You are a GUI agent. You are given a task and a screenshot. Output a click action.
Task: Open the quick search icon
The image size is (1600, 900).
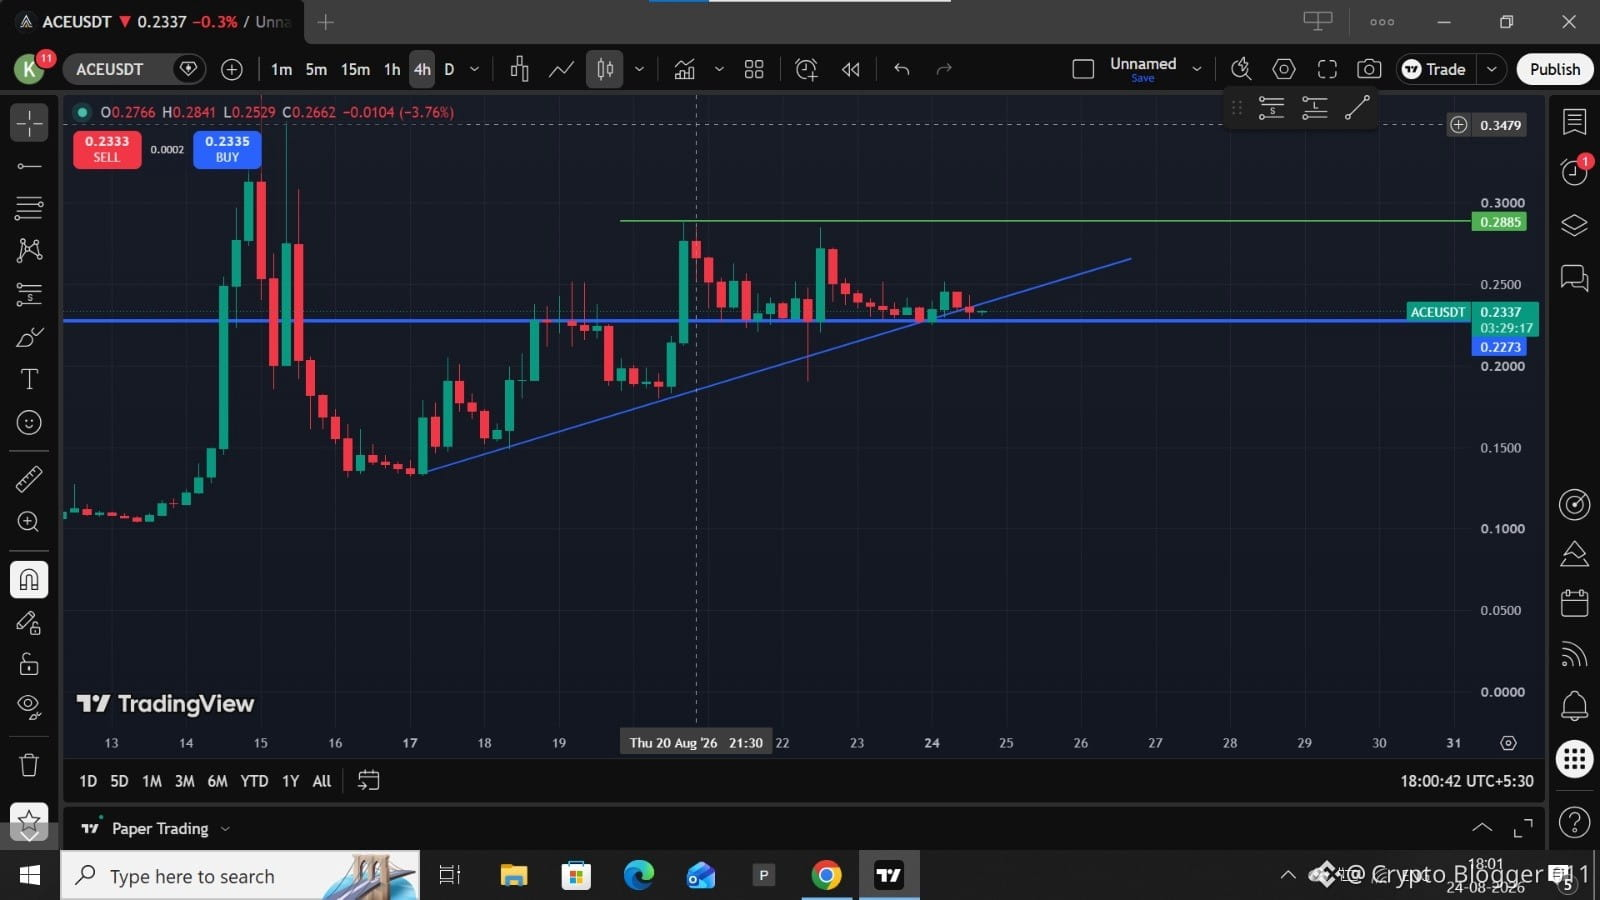pyautogui.click(x=1241, y=69)
